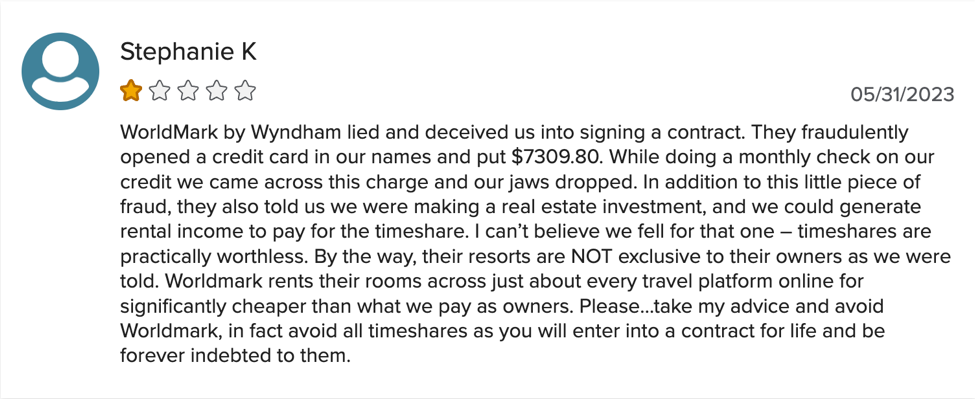Click the phrase "real estate investment"
Image resolution: width=975 pixels, height=399 pixels.
(601, 206)
